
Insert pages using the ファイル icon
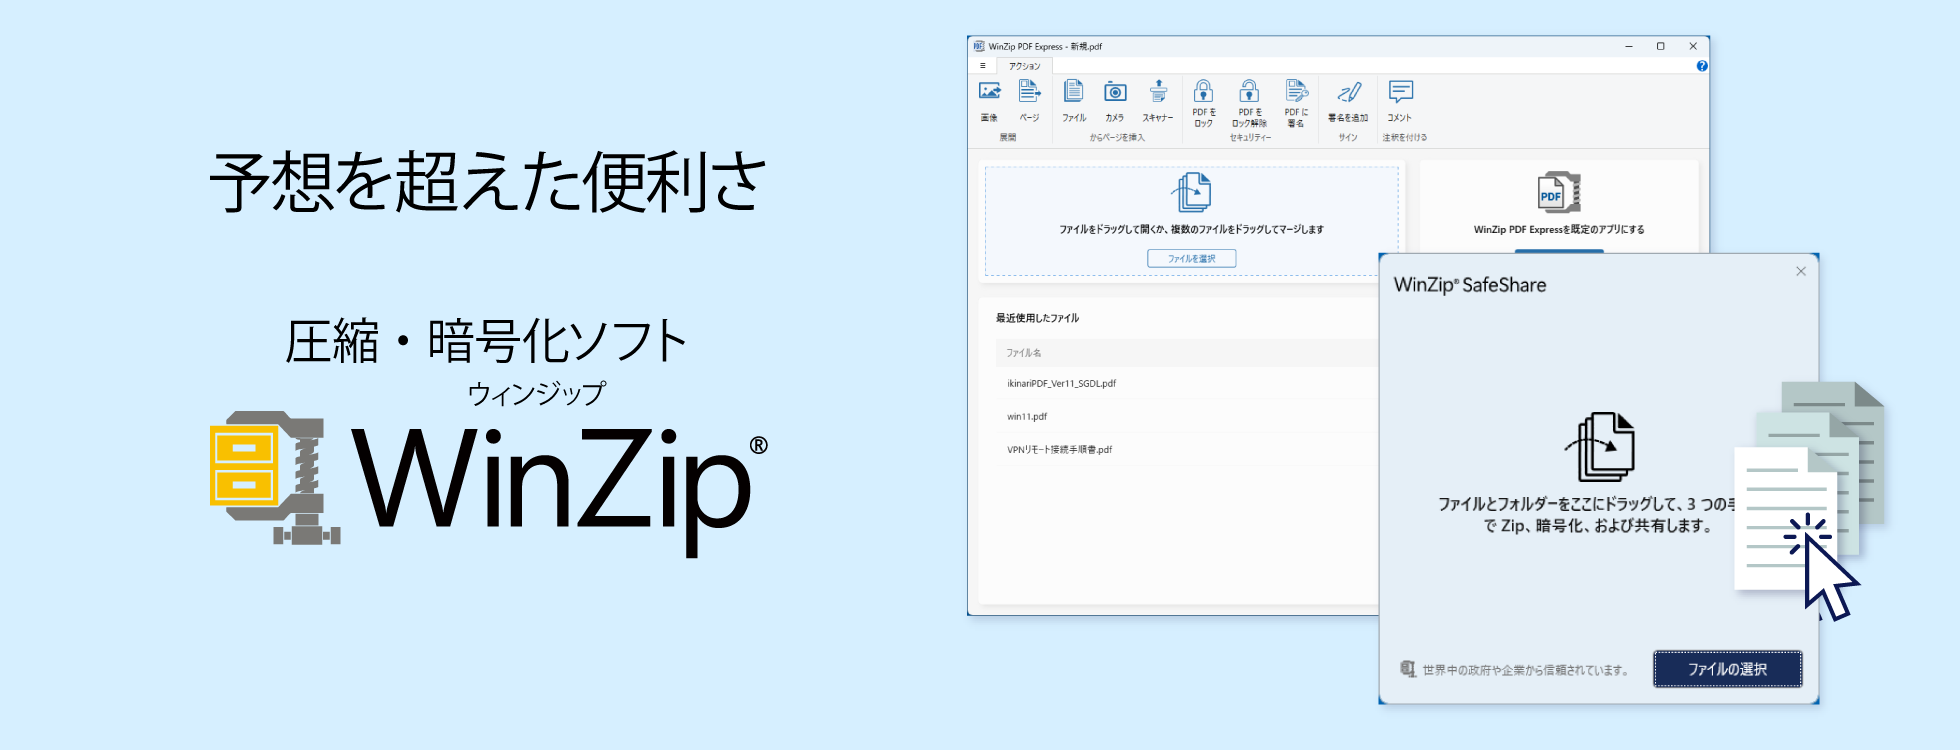coord(1073,93)
